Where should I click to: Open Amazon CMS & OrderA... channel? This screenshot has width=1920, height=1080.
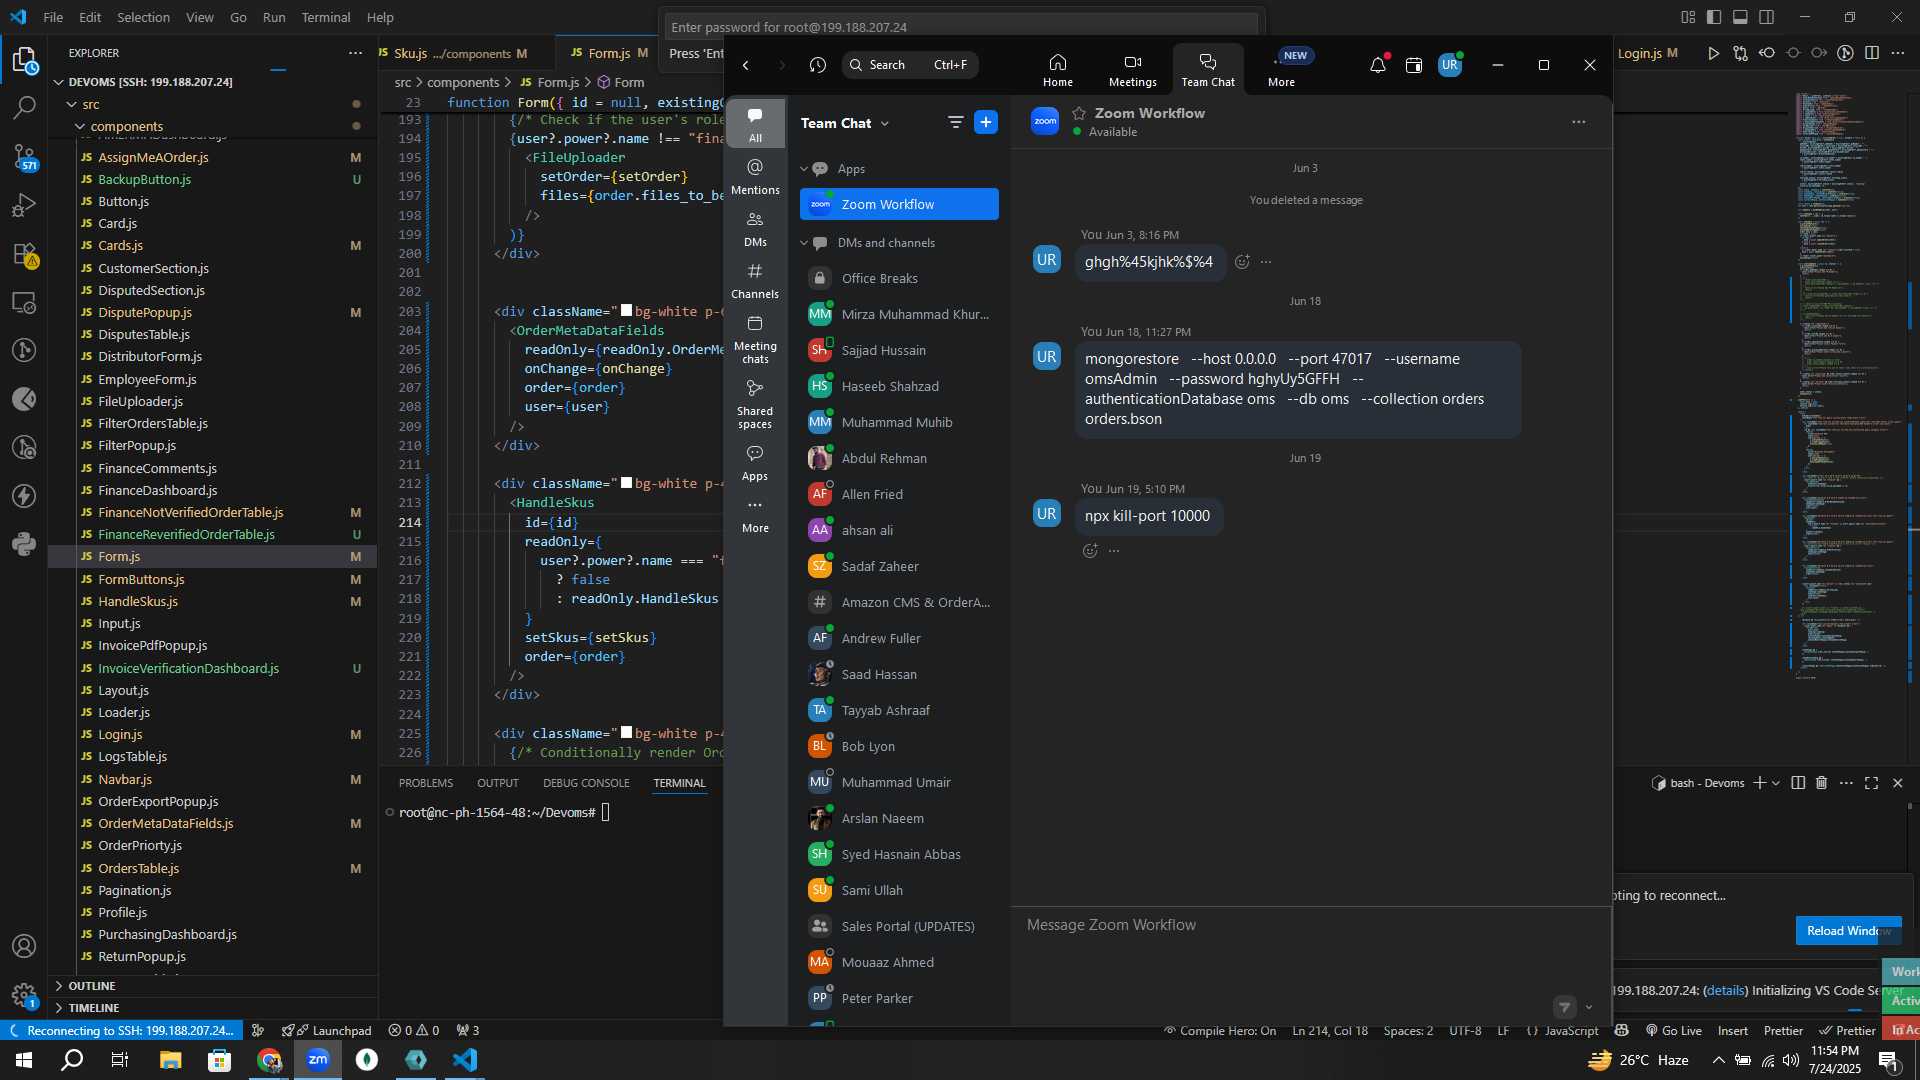(x=899, y=602)
